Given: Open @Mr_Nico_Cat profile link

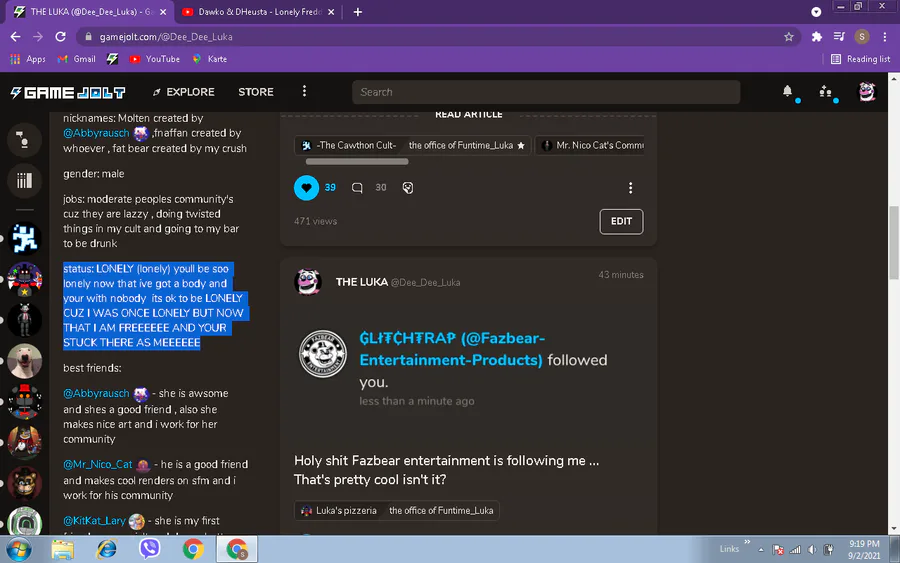Looking at the screenshot, I should [x=98, y=464].
